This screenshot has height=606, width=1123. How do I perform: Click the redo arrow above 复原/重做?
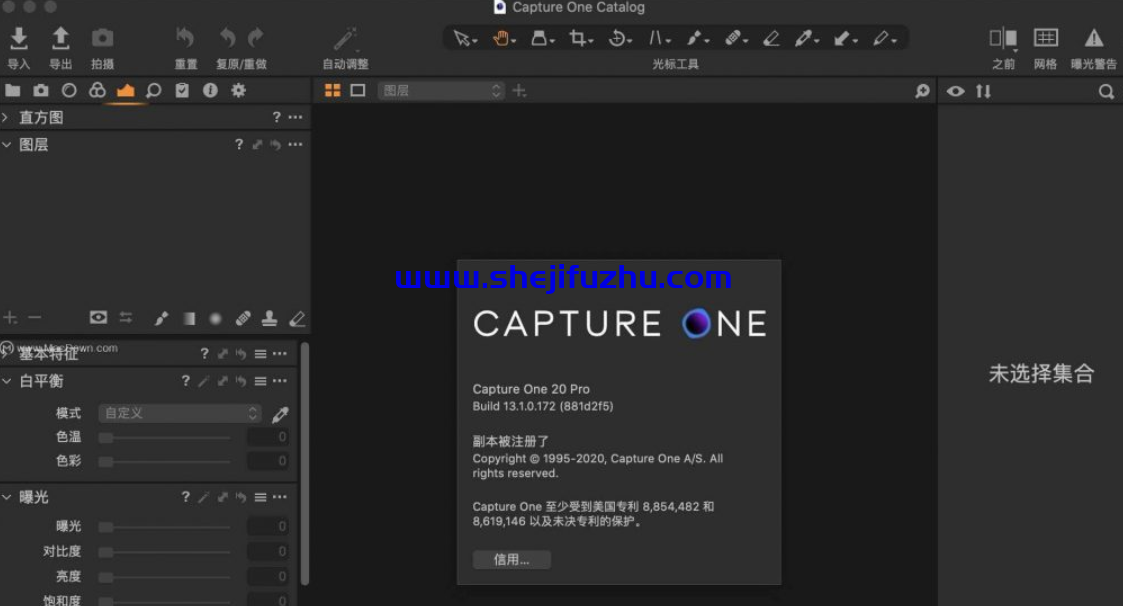point(256,38)
